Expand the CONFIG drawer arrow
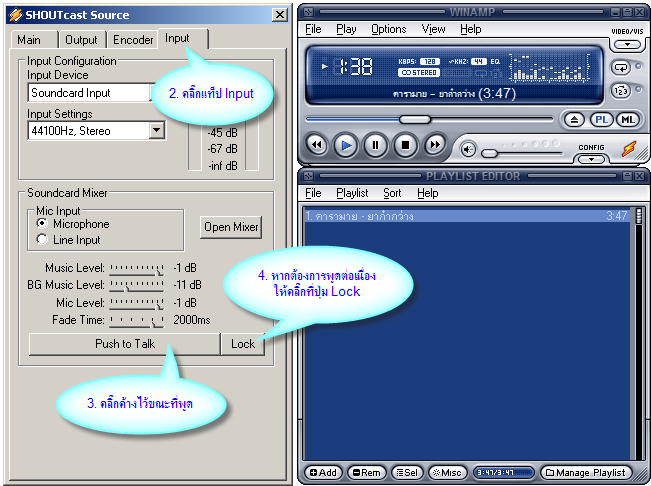651x486 pixels. pos(591,159)
